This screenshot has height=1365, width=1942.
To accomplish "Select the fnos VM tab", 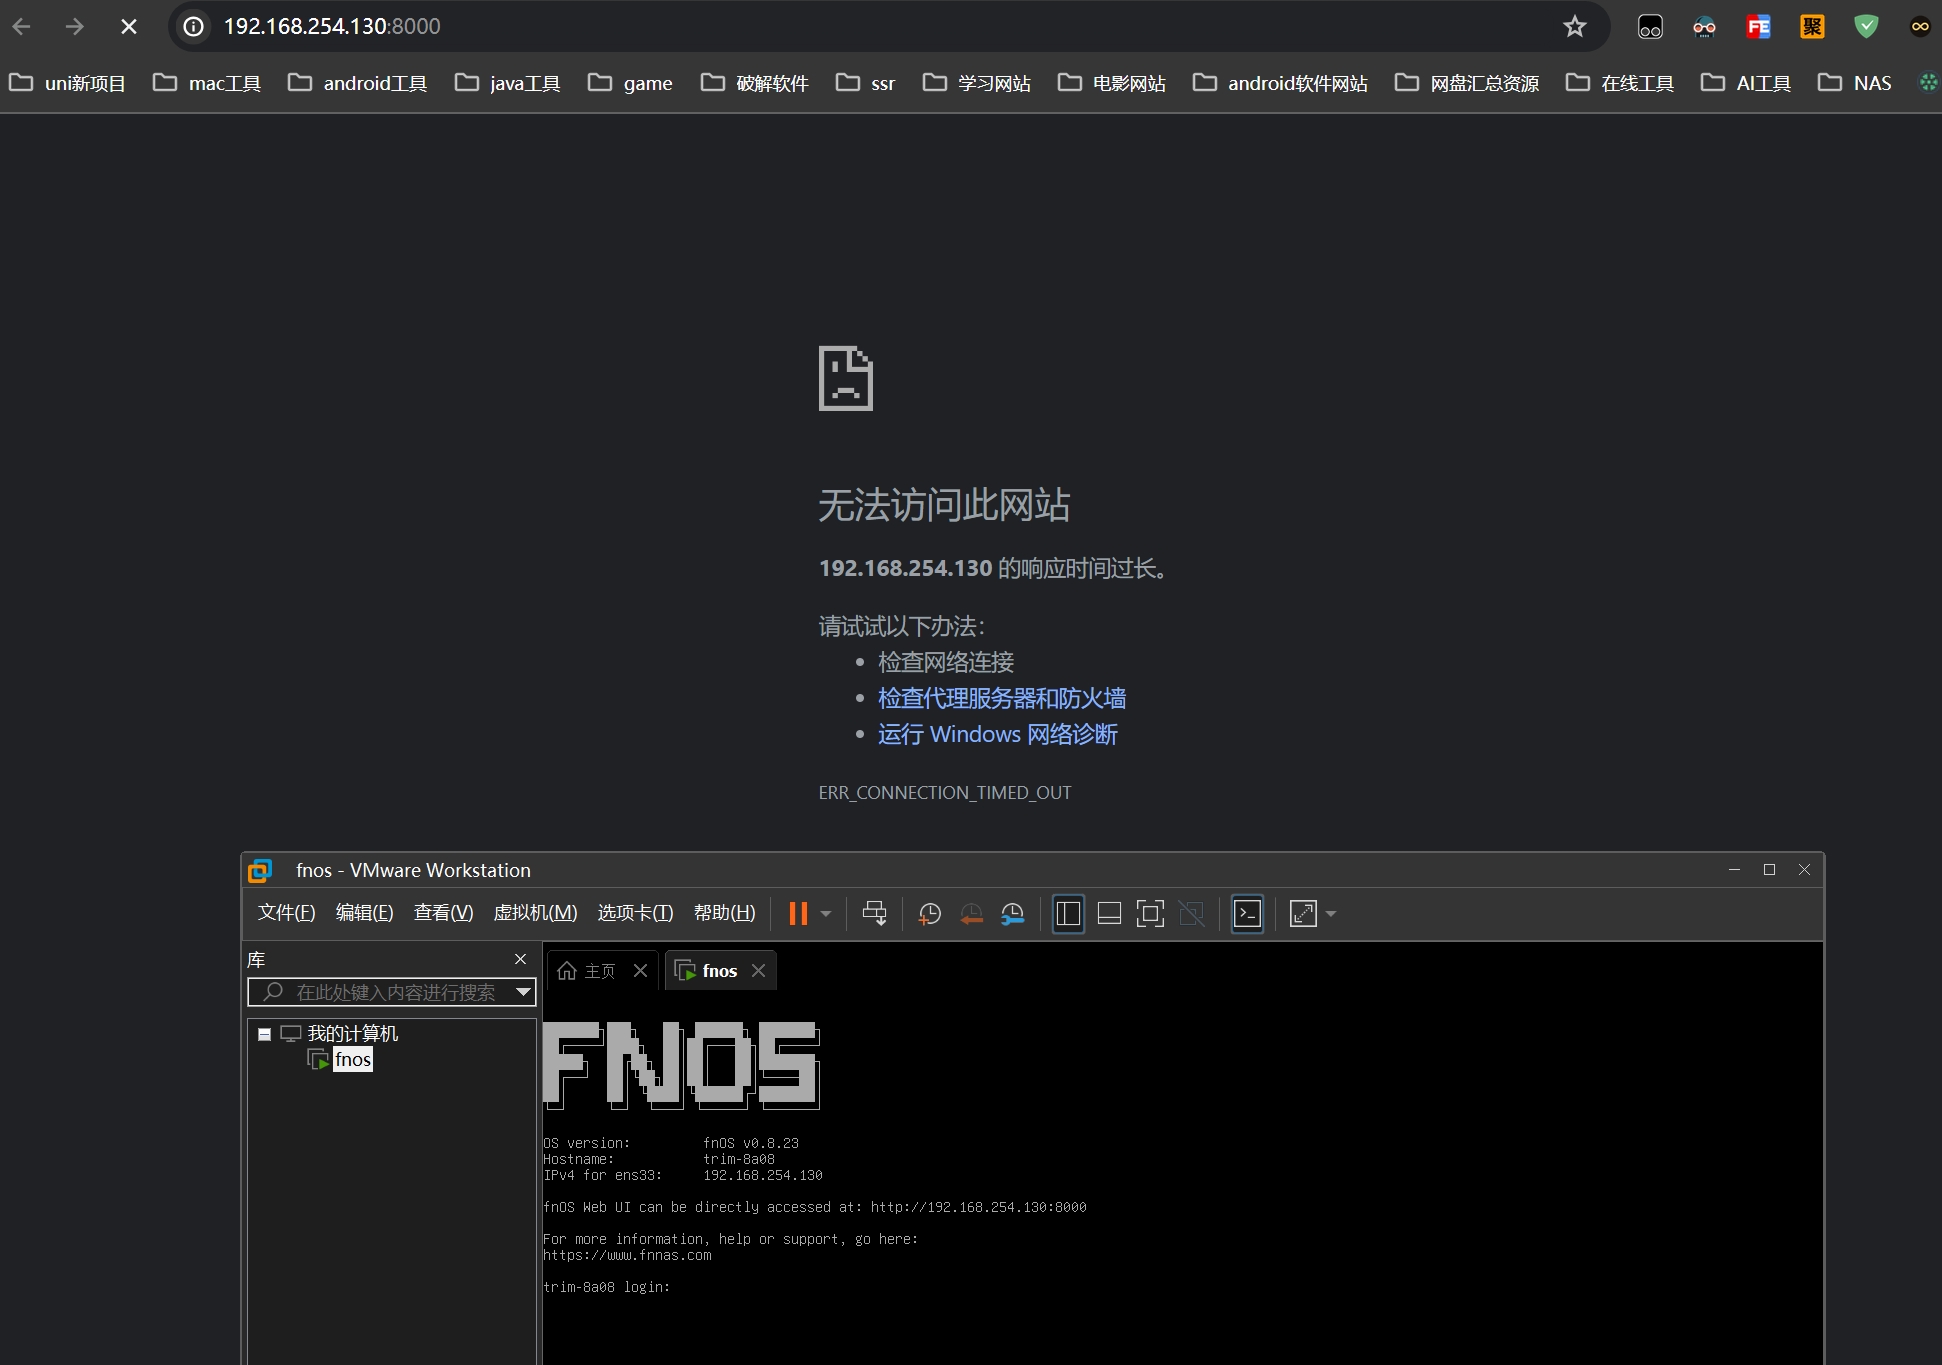I will 720,971.
